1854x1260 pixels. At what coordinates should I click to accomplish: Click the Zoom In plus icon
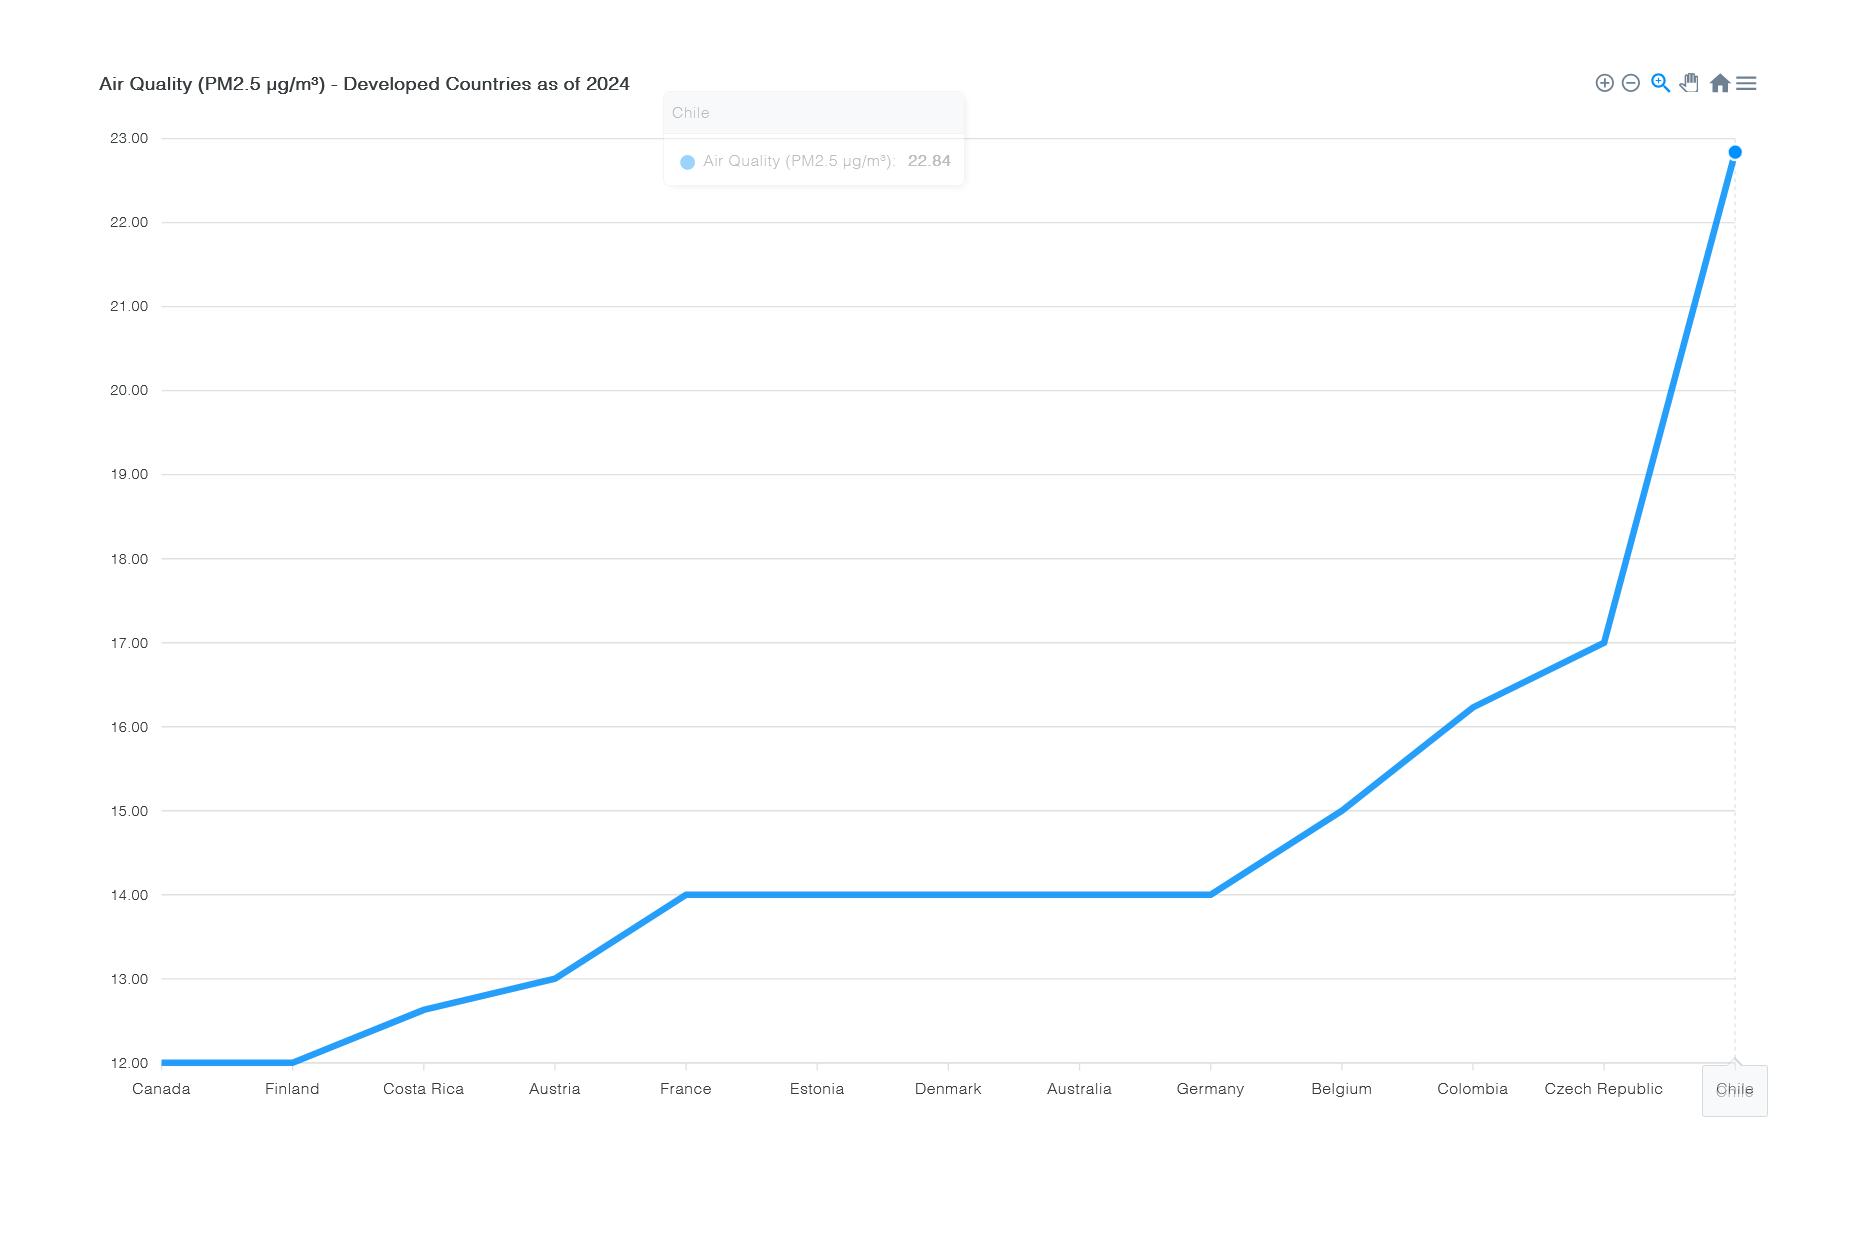click(1604, 83)
